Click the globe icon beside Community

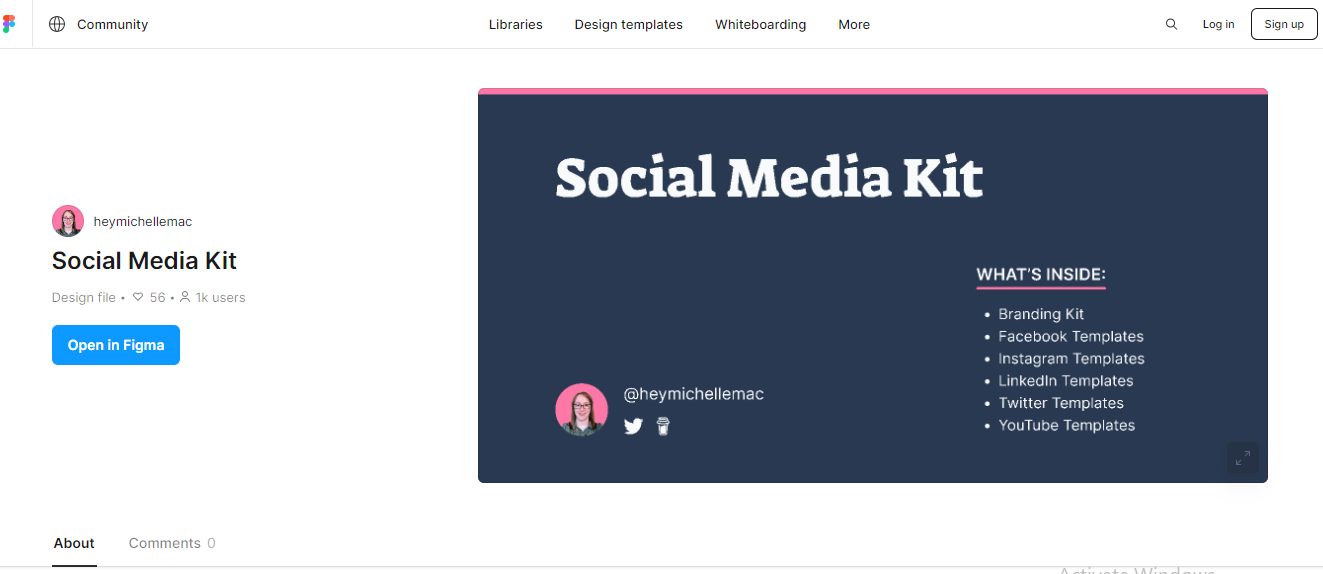click(x=57, y=24)
